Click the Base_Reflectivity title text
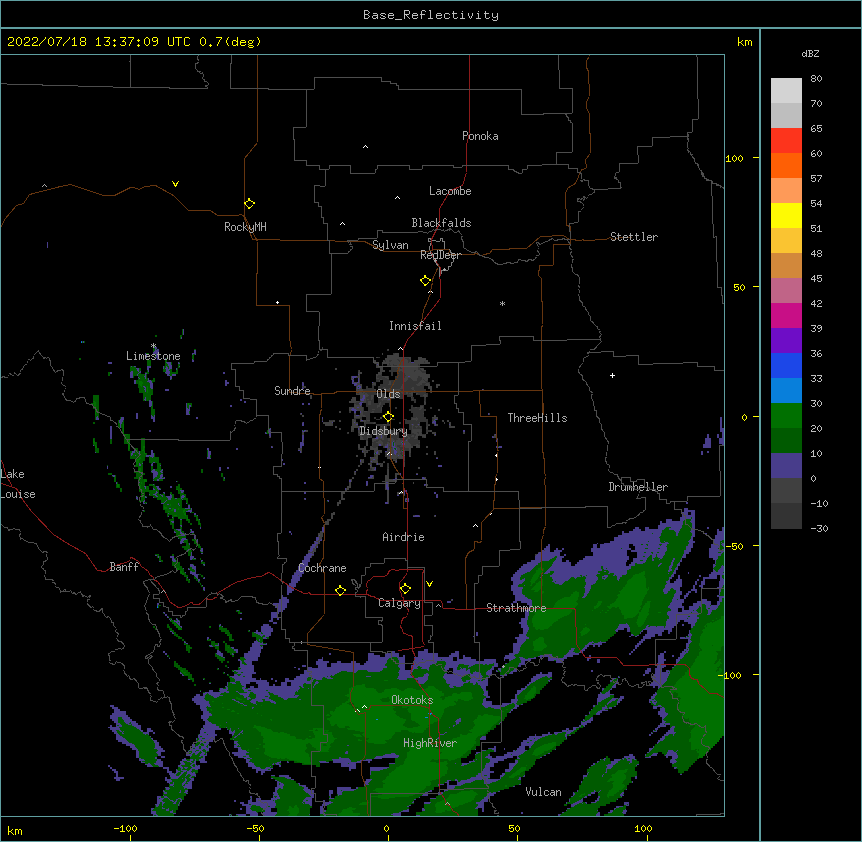This screenshot has width=862, height=842. (x=431, y=15)
